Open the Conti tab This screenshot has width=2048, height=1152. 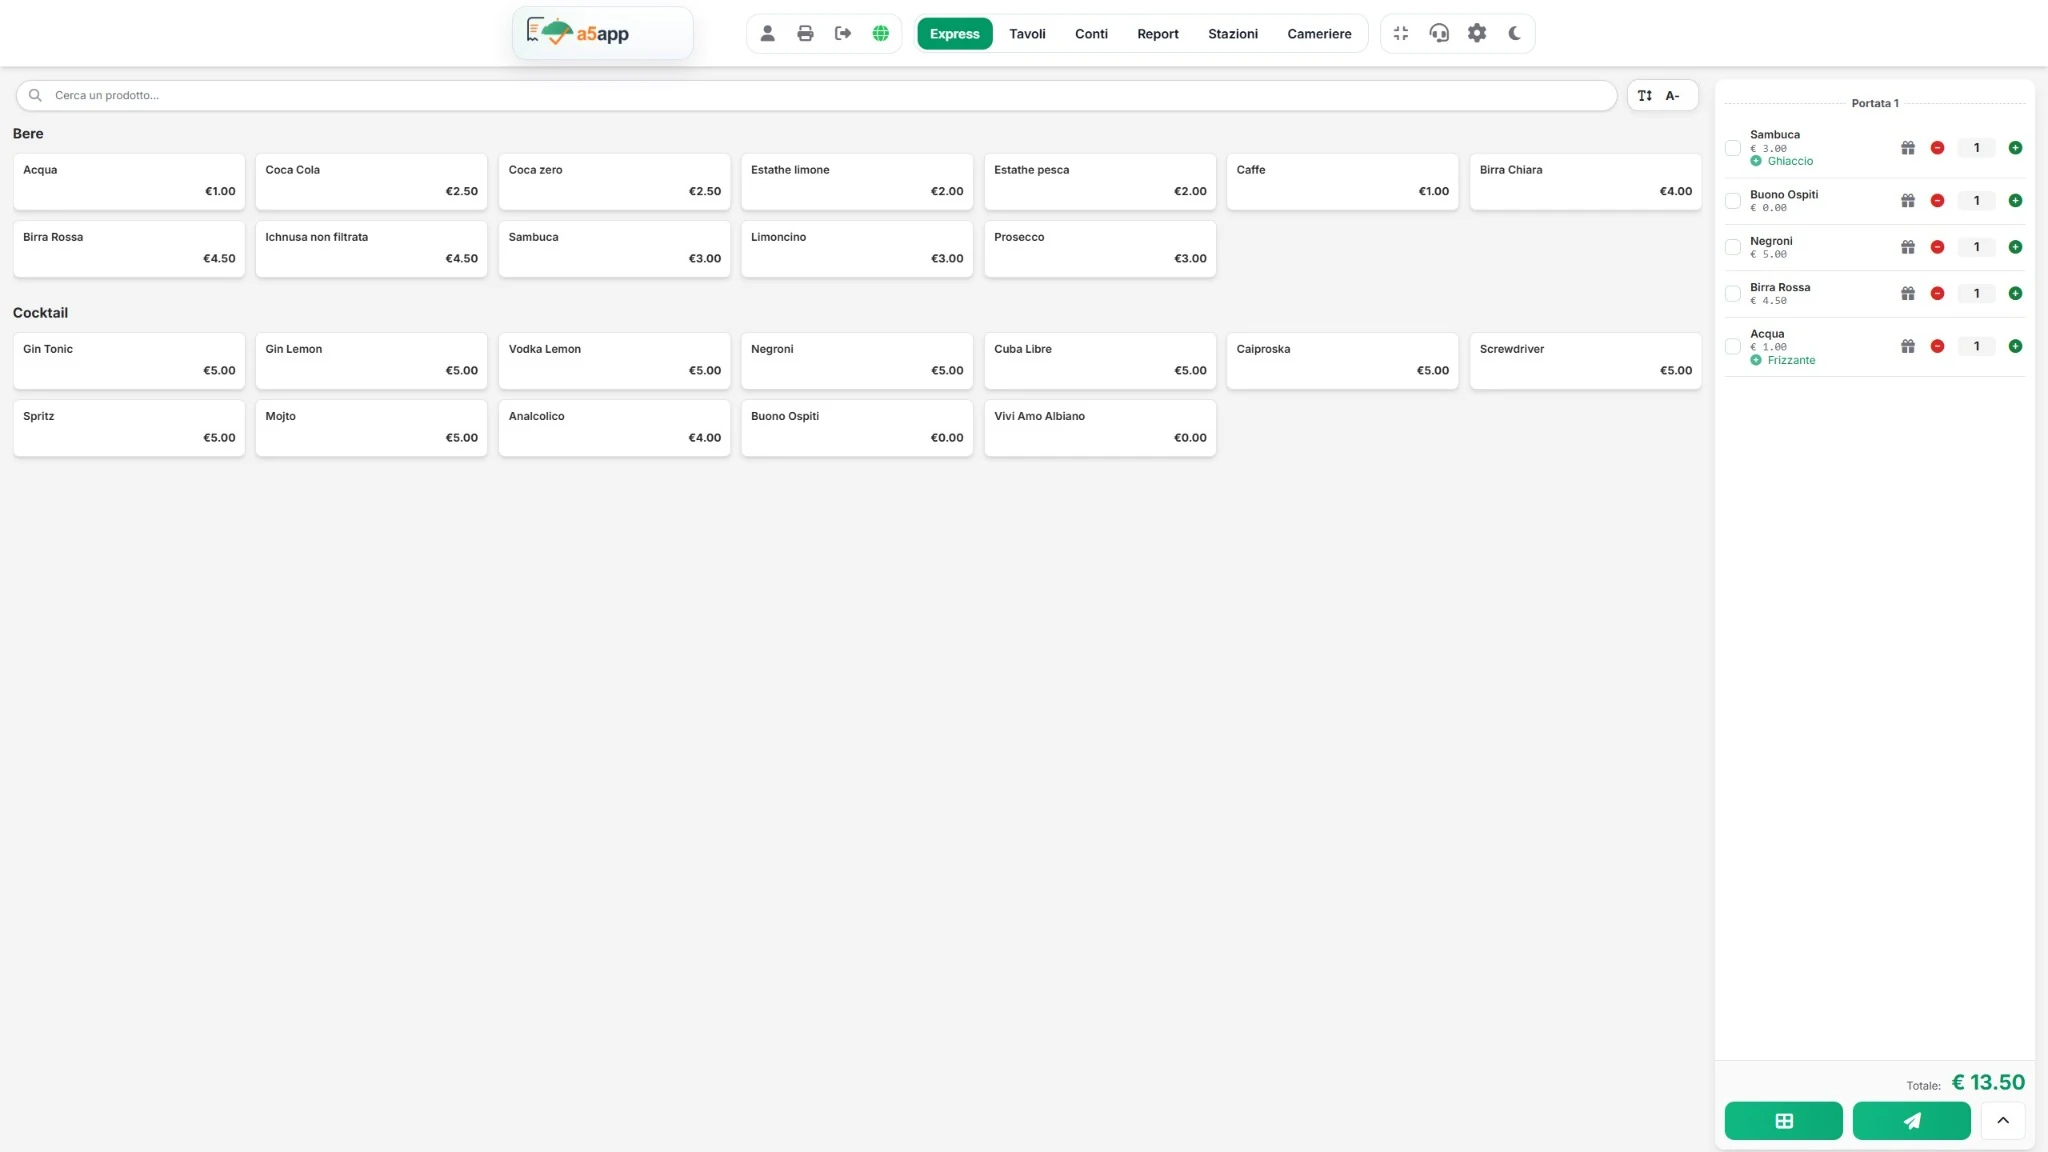click(1091, 33)
